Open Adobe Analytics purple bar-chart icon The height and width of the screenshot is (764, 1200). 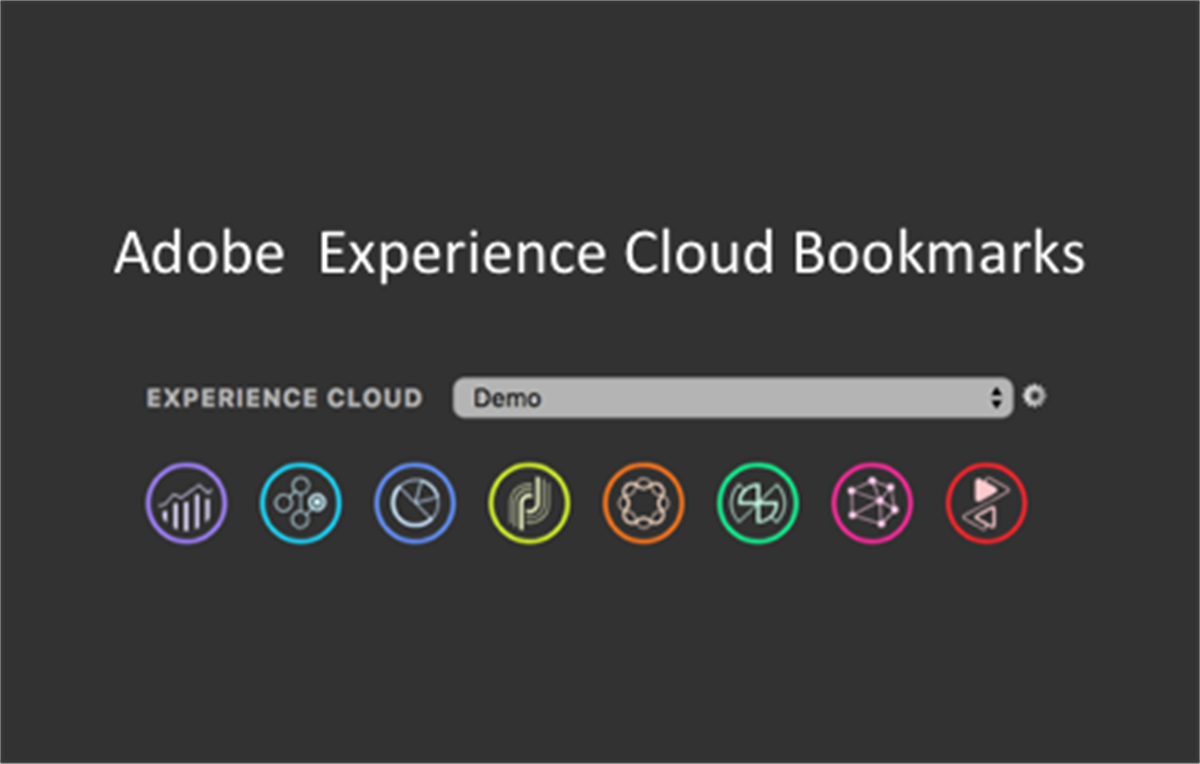click(186, 503)
